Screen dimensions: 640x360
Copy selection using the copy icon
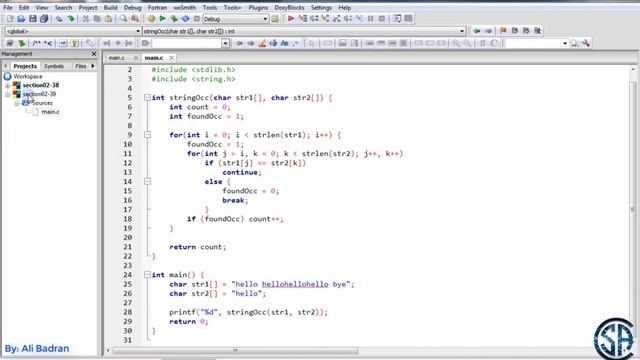97,19
